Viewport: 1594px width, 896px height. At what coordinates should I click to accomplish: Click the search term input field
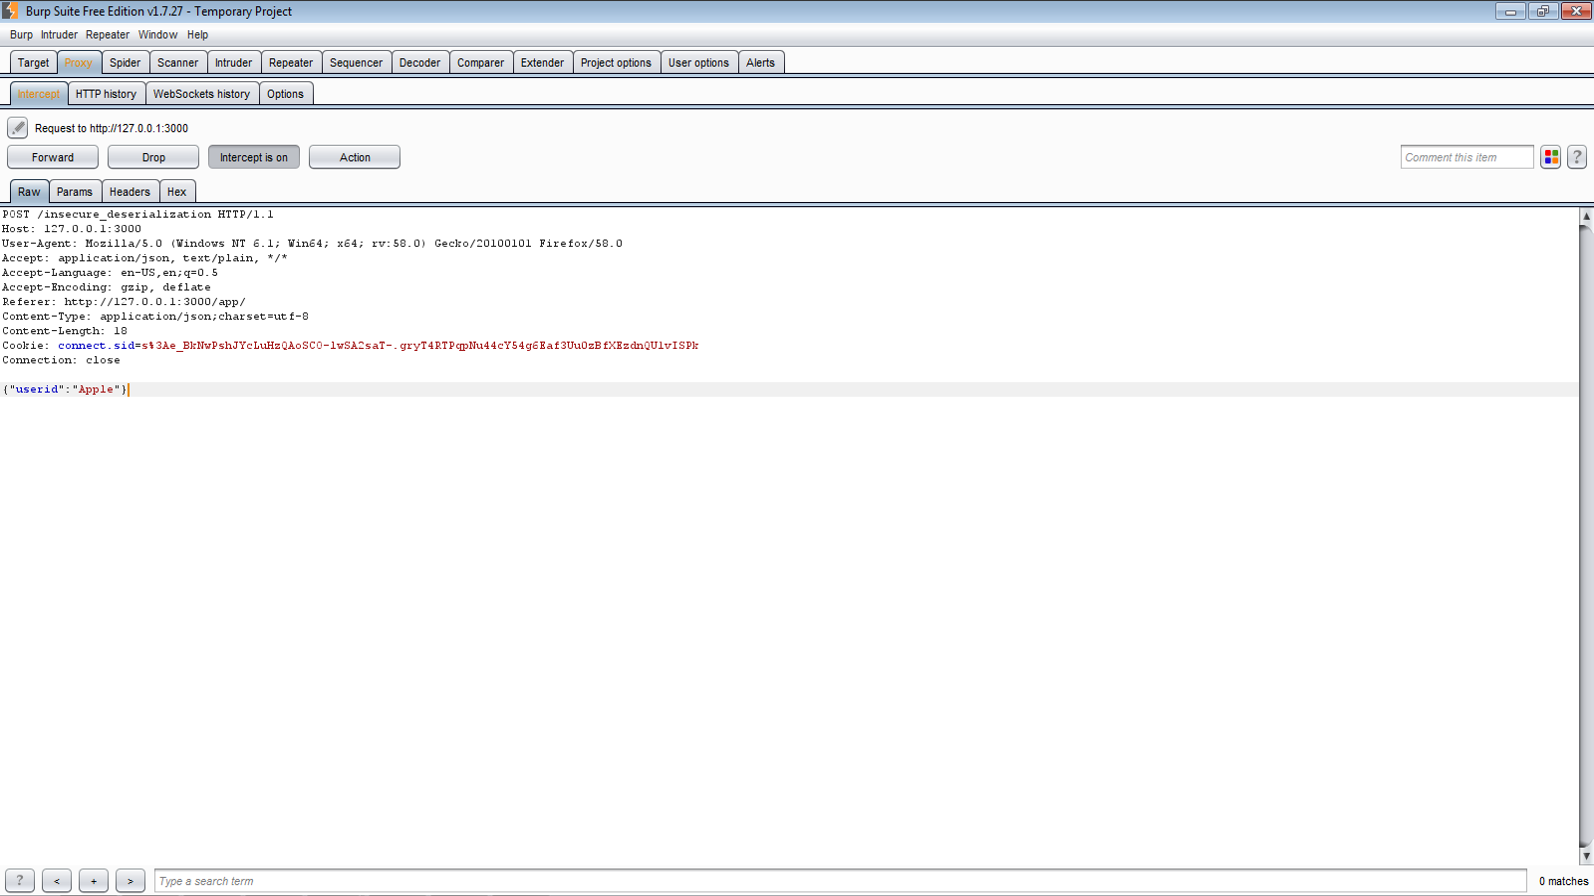(x=840, y=881)
